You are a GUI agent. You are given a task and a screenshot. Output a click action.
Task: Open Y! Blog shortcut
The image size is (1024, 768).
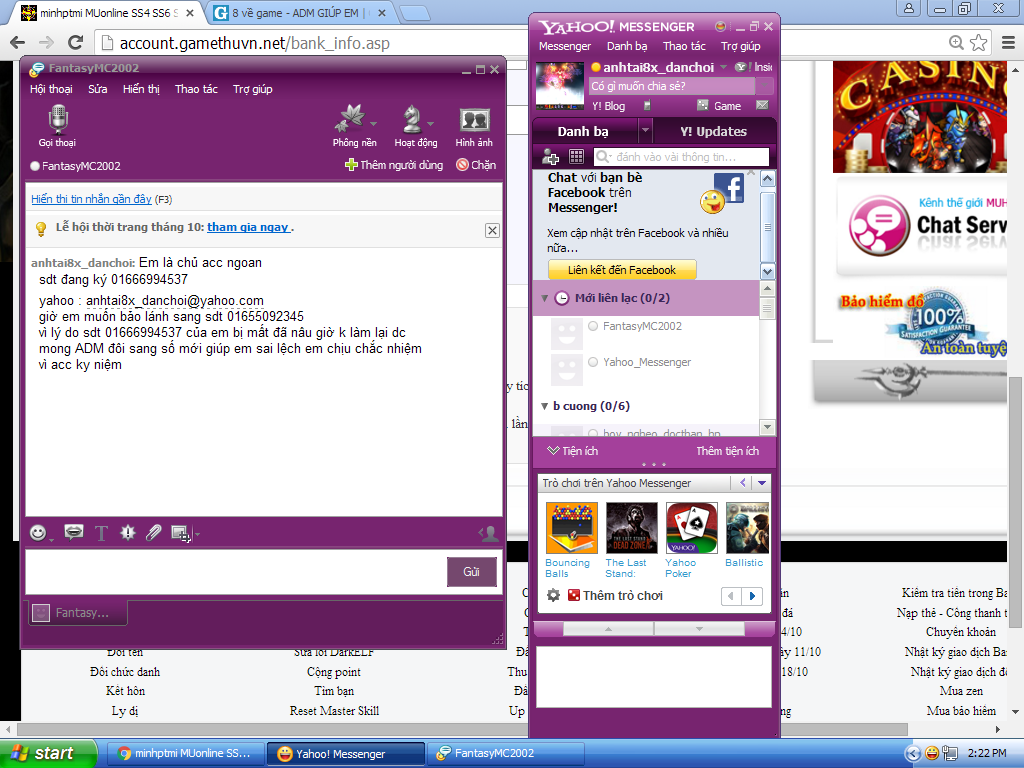[609, 106]
